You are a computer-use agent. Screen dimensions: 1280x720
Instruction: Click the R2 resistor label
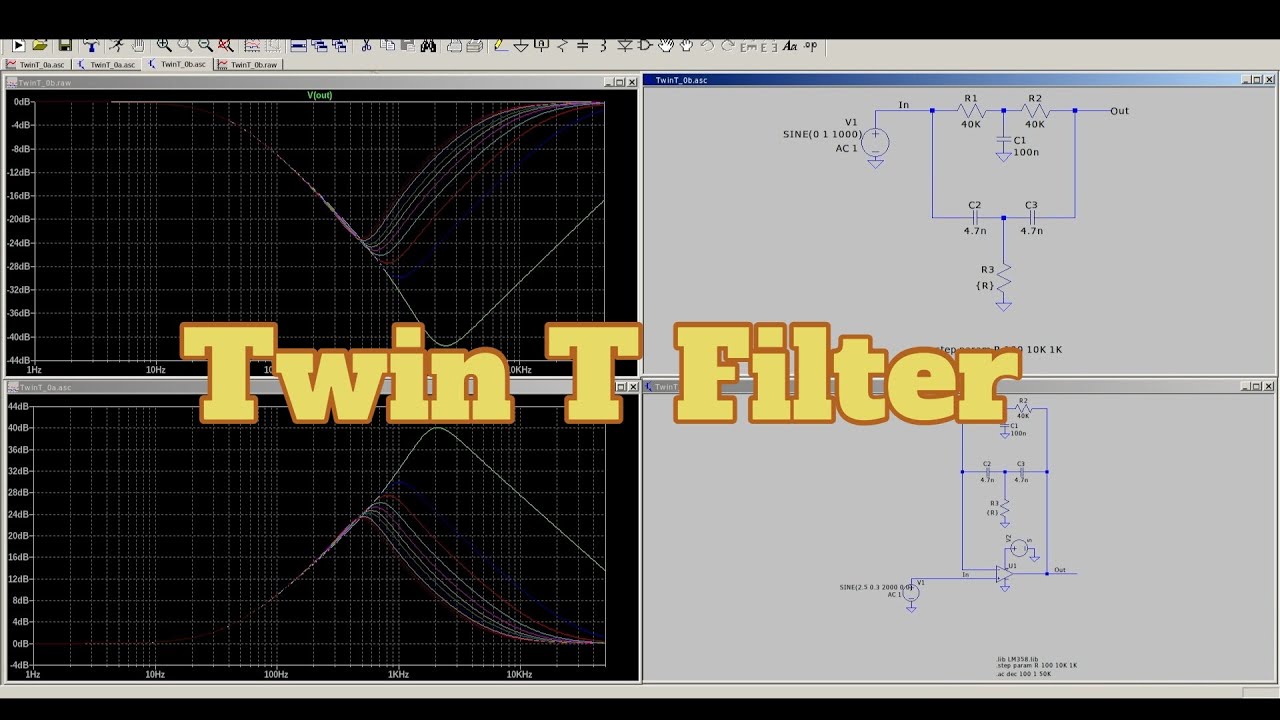coord(1035,99)
